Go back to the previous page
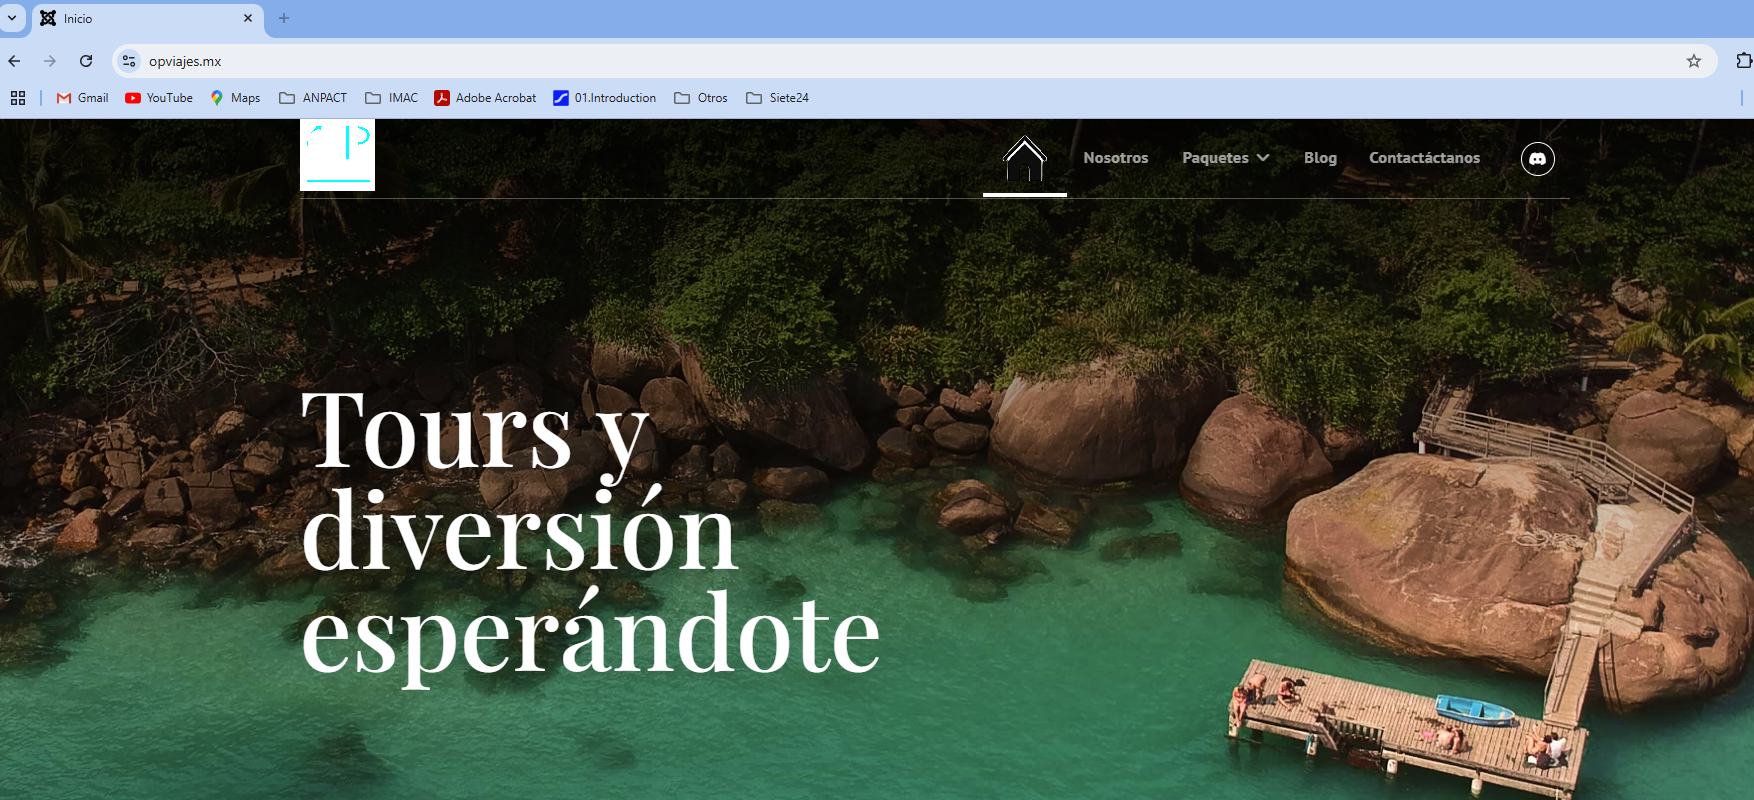The image size is (1754, 800). [x=14, y=61]
